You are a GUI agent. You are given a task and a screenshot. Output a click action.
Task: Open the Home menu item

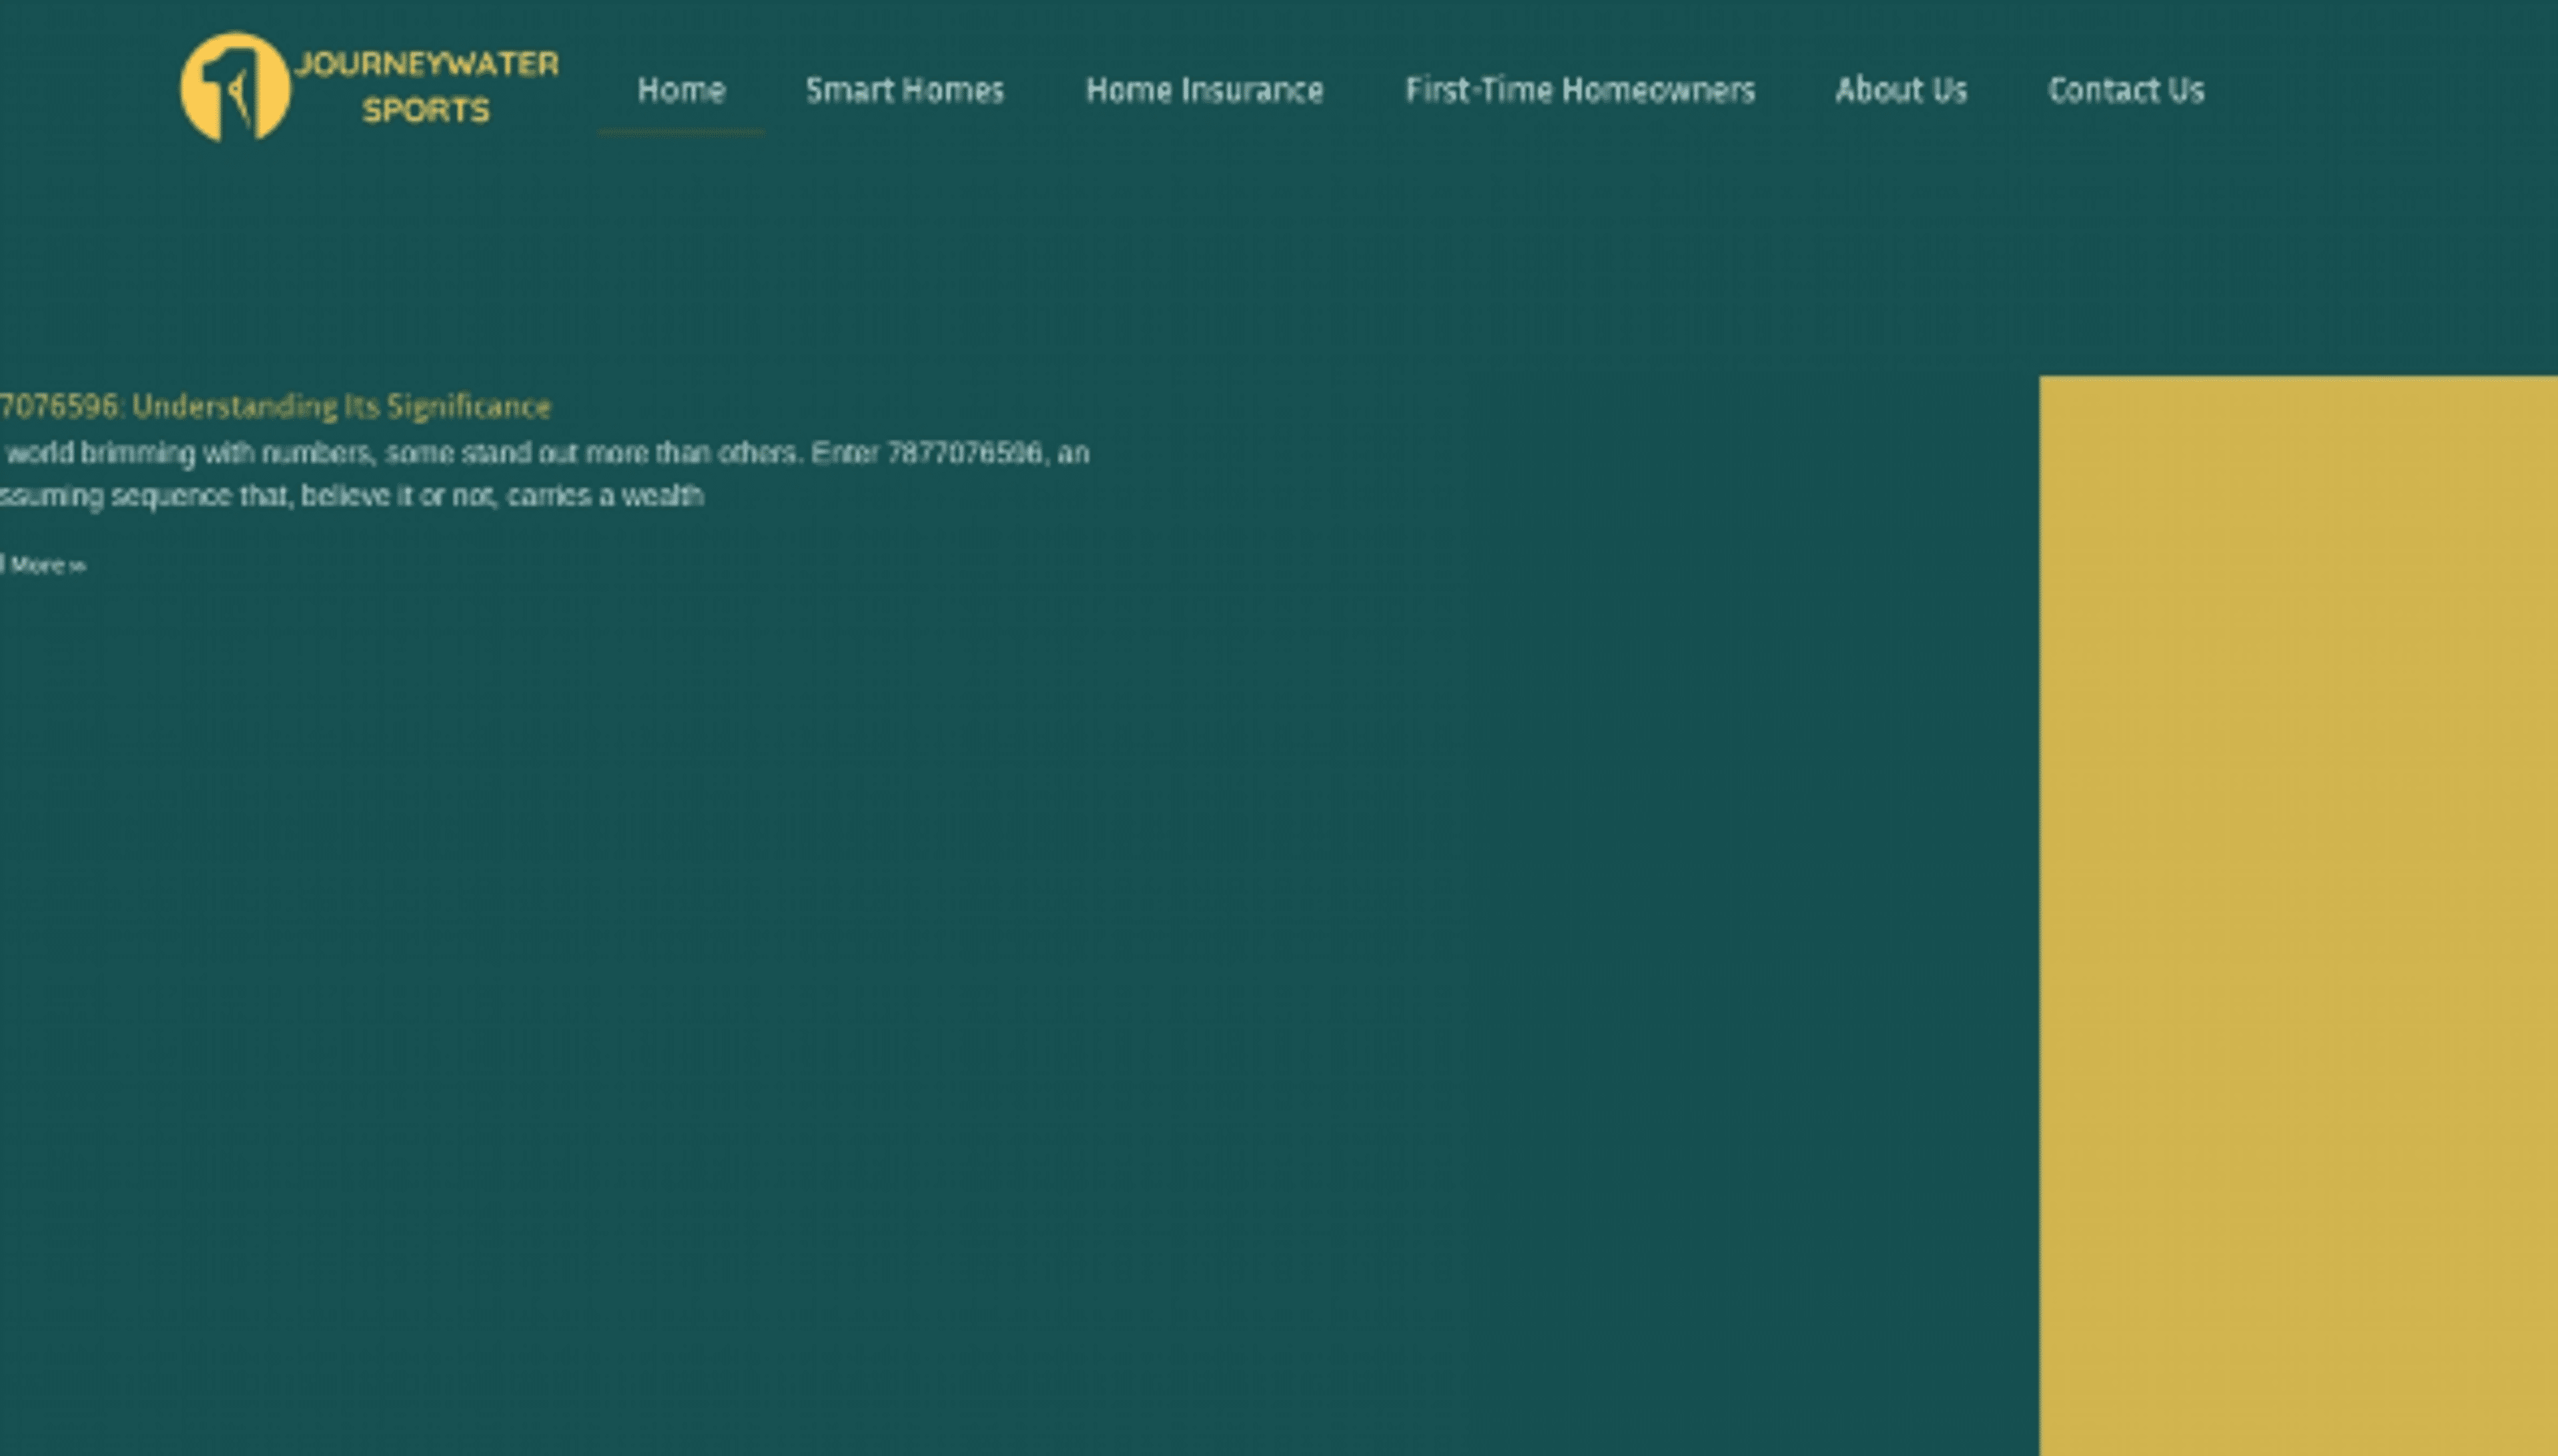[681, 91]
